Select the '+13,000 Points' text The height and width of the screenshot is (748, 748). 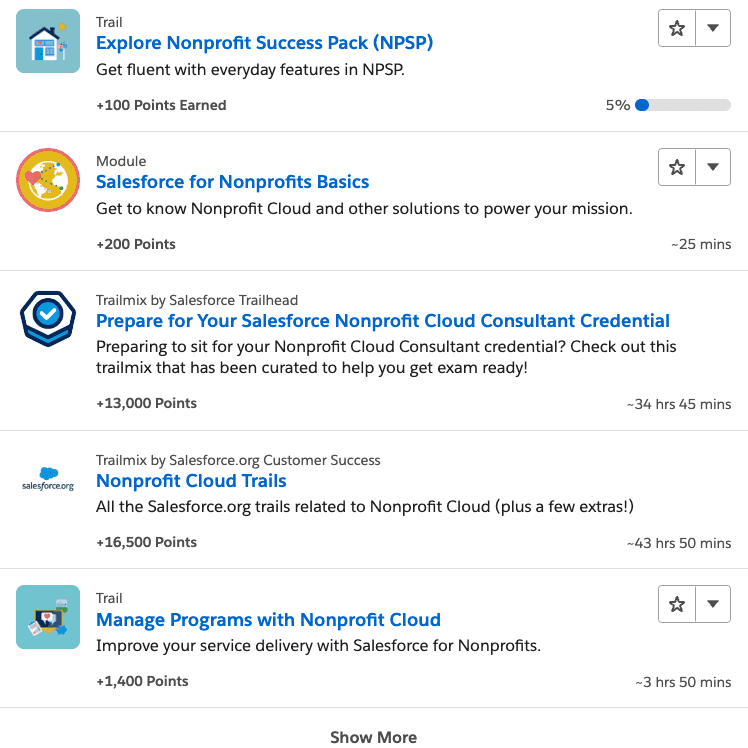[x=146, y=404]
